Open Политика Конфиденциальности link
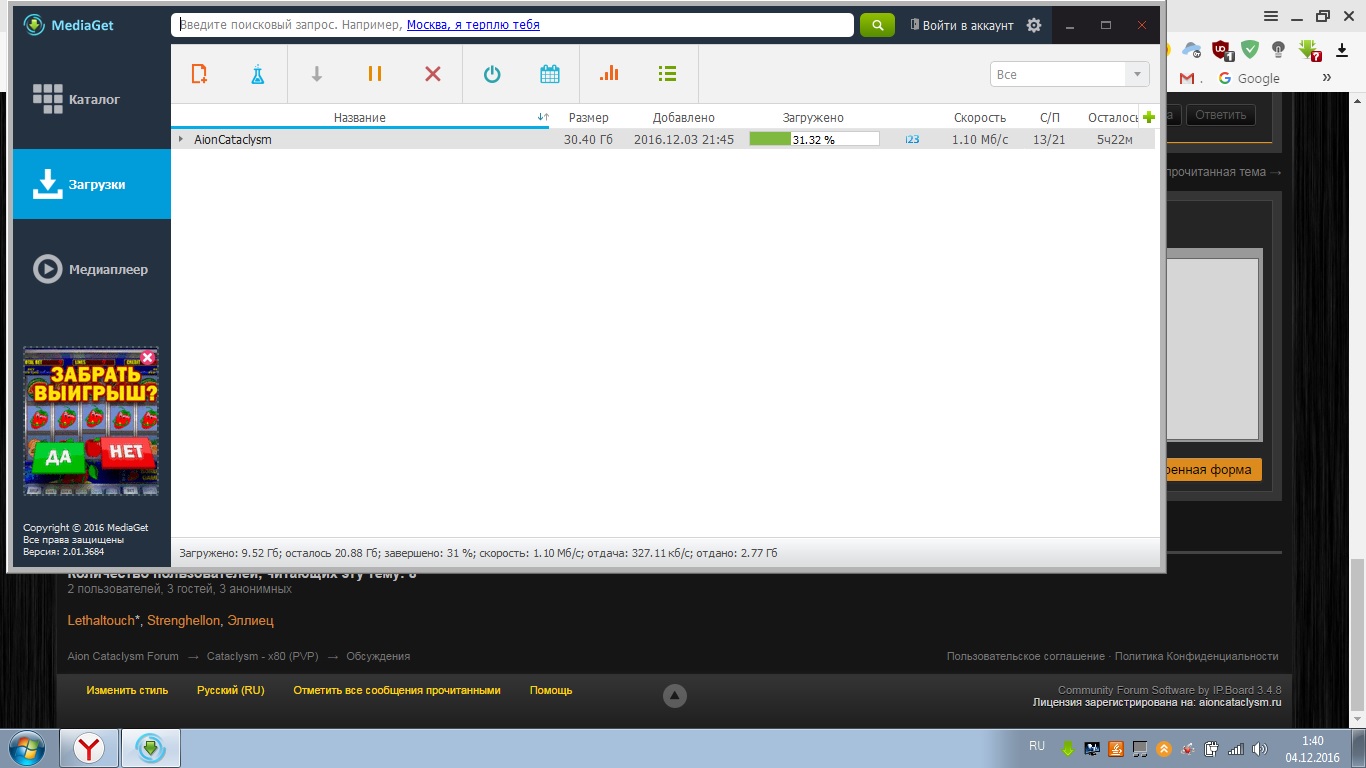Image resolution: width=1366 pixels, height=768 pixels. [1197, 656]
